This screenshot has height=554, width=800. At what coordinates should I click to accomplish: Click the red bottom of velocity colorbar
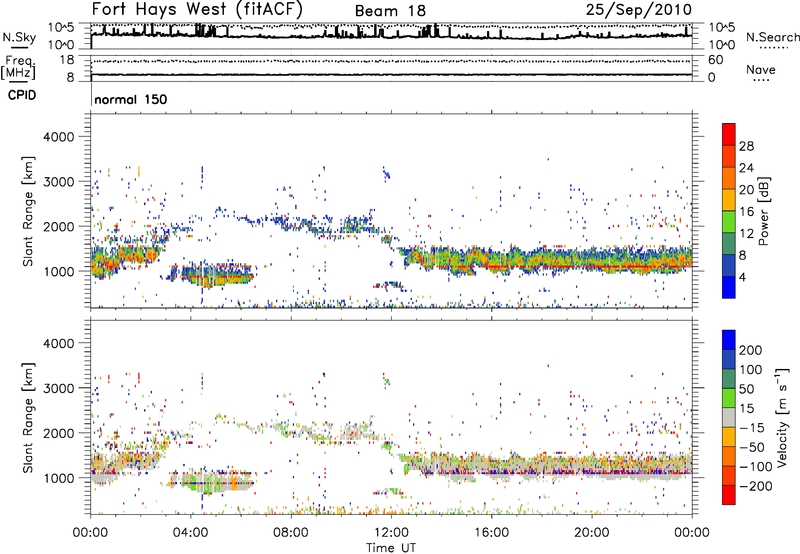(729, 495)
